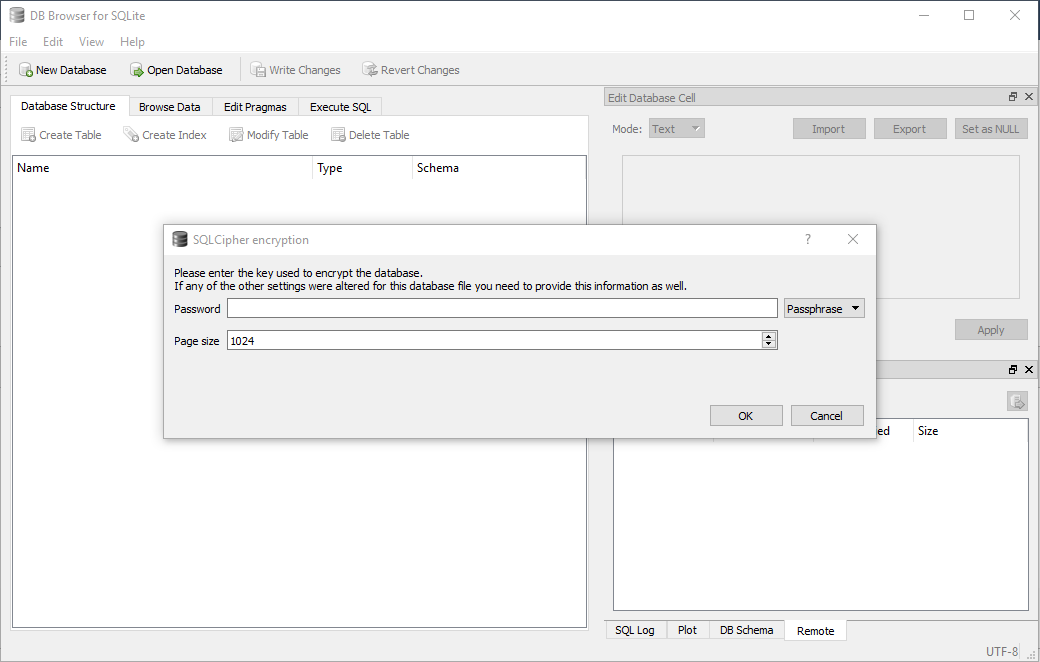The height and width of the screenshot is (662, 1040).
Task: Undock the Edit Database Cell panel
Action: pos(1013,97)
